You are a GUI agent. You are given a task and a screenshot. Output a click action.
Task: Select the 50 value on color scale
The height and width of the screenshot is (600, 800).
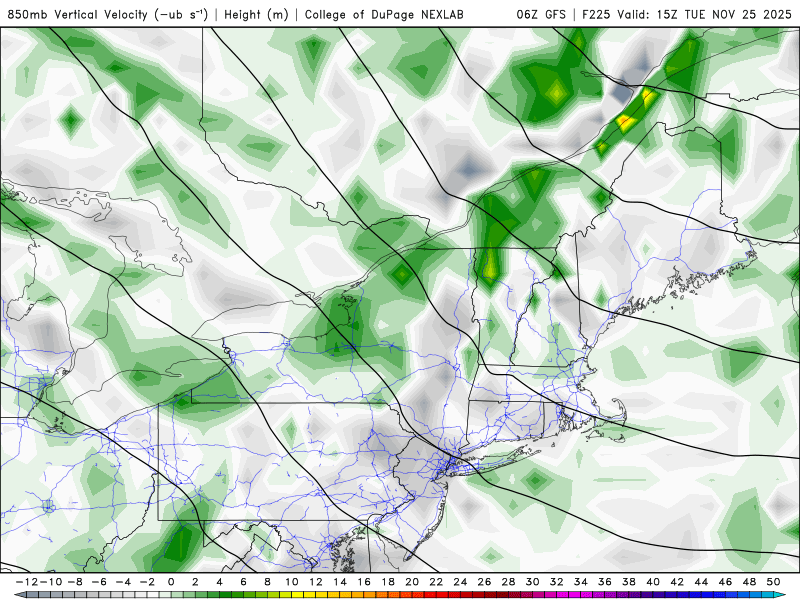click(773, 582)
